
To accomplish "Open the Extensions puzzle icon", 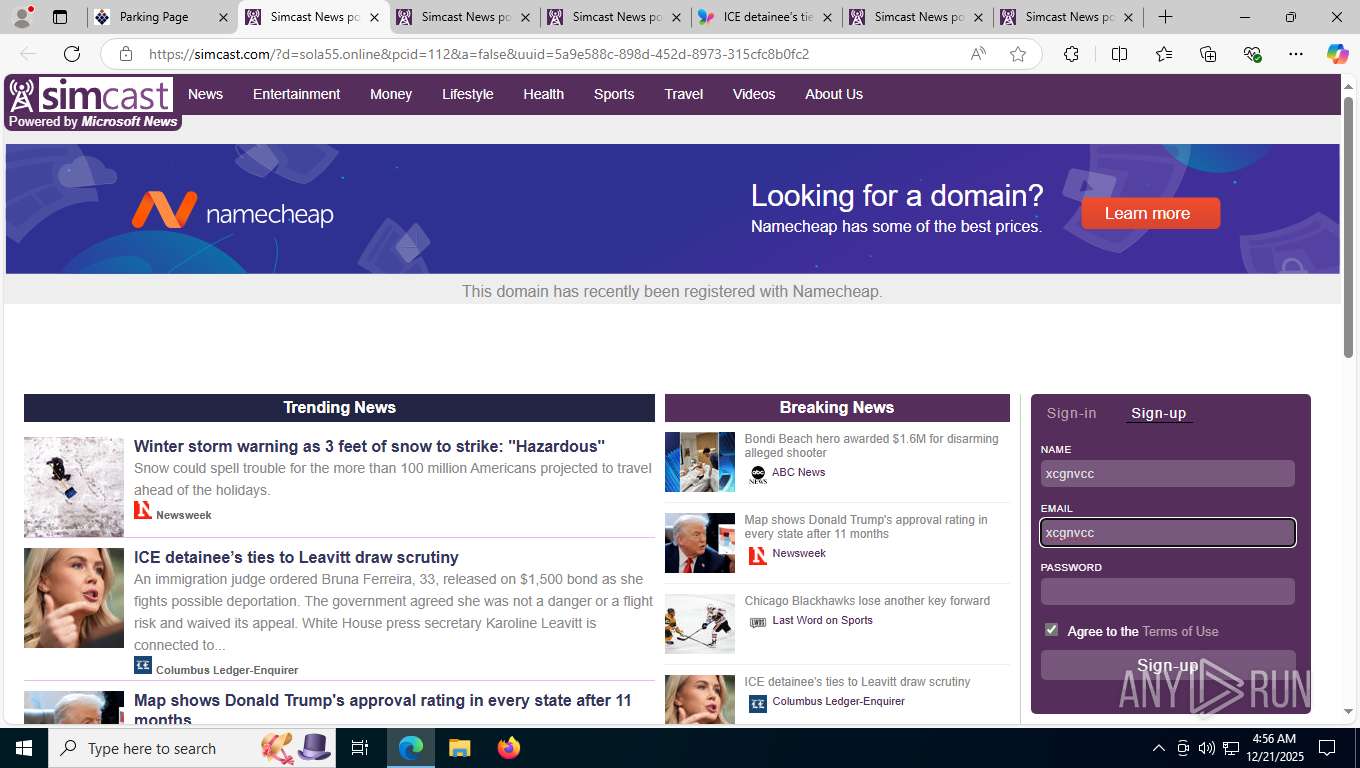I will point(1071,54).
